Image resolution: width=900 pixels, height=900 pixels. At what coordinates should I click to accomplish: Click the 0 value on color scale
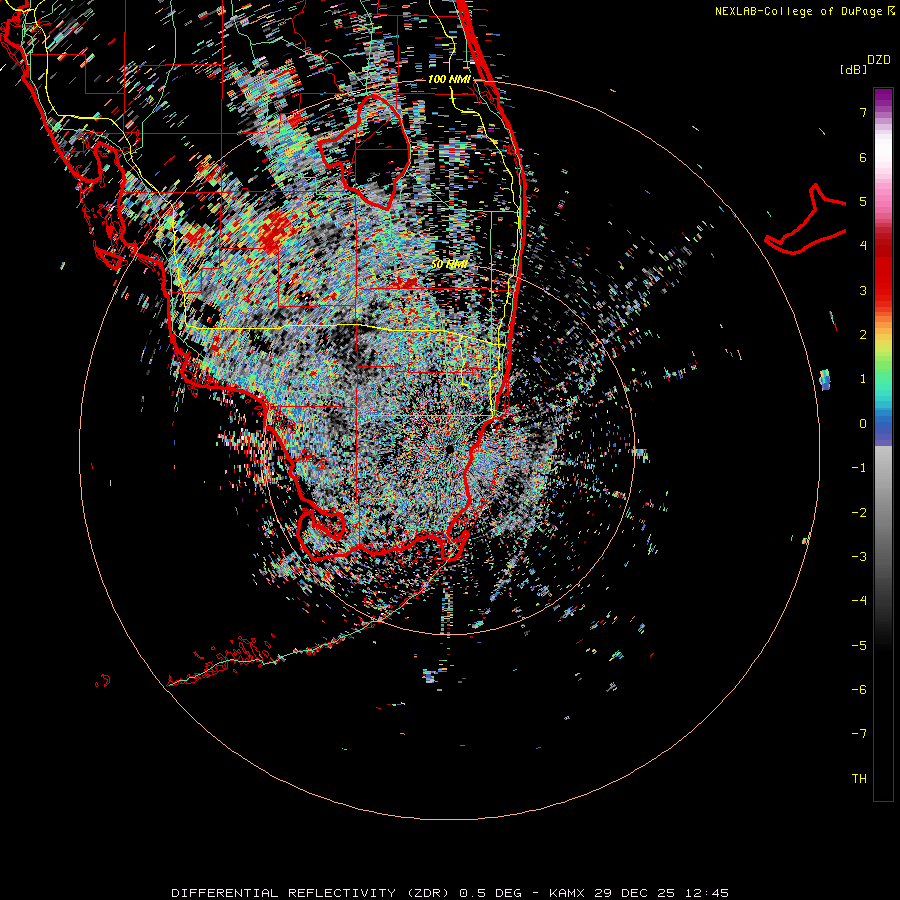point(863,424)
